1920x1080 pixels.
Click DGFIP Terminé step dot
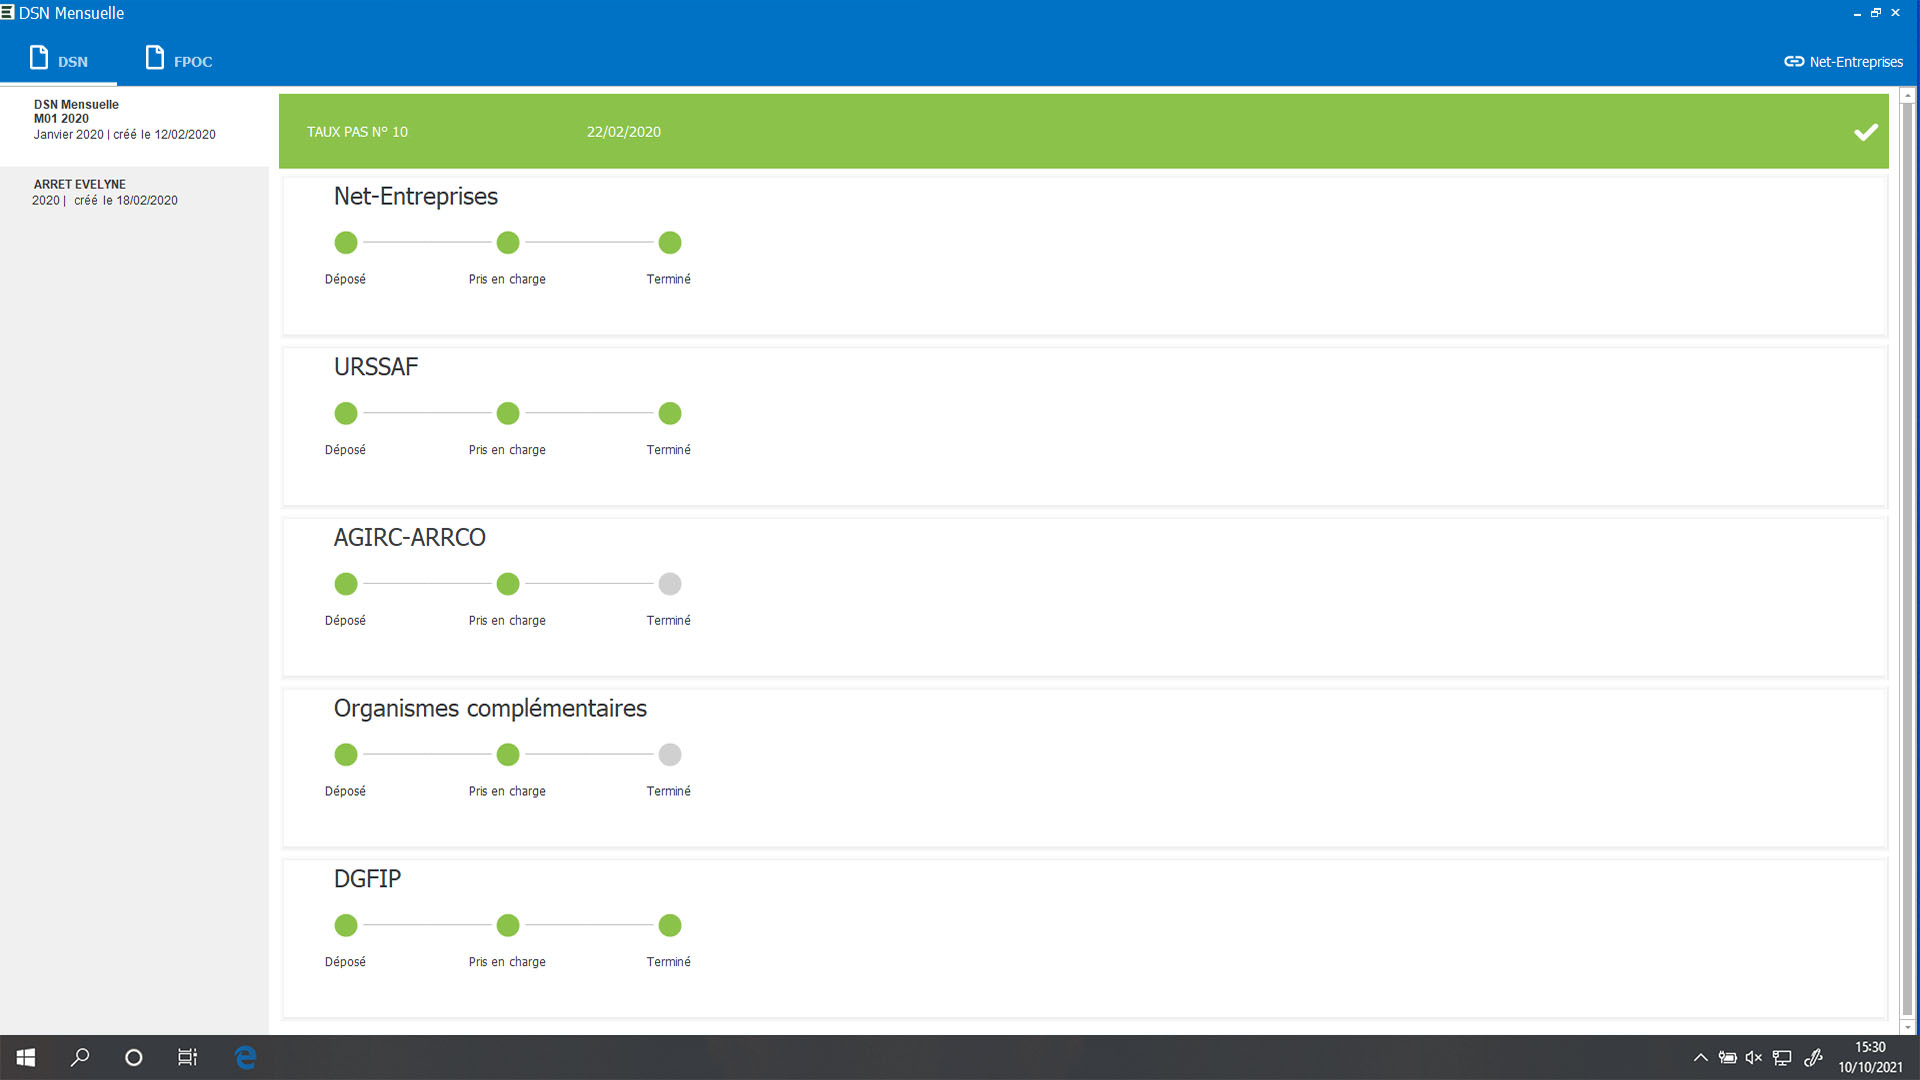(x=670, y=925)
